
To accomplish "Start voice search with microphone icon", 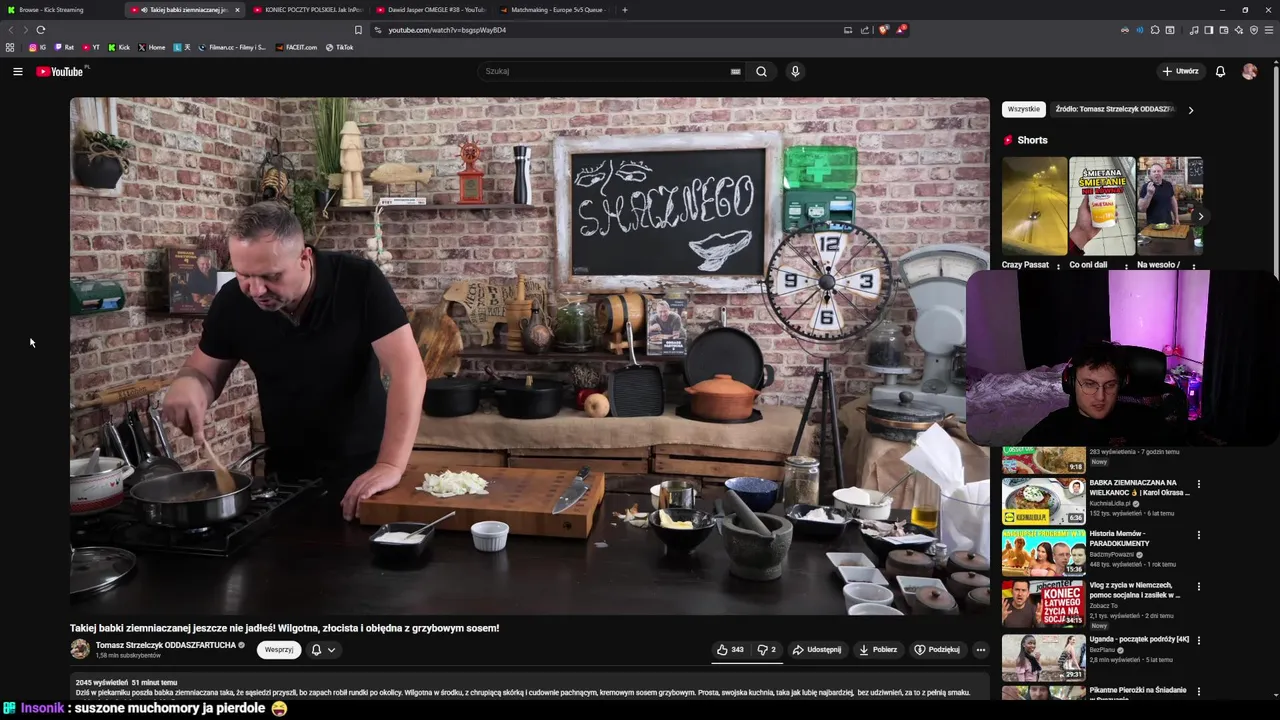I will 795,71.
